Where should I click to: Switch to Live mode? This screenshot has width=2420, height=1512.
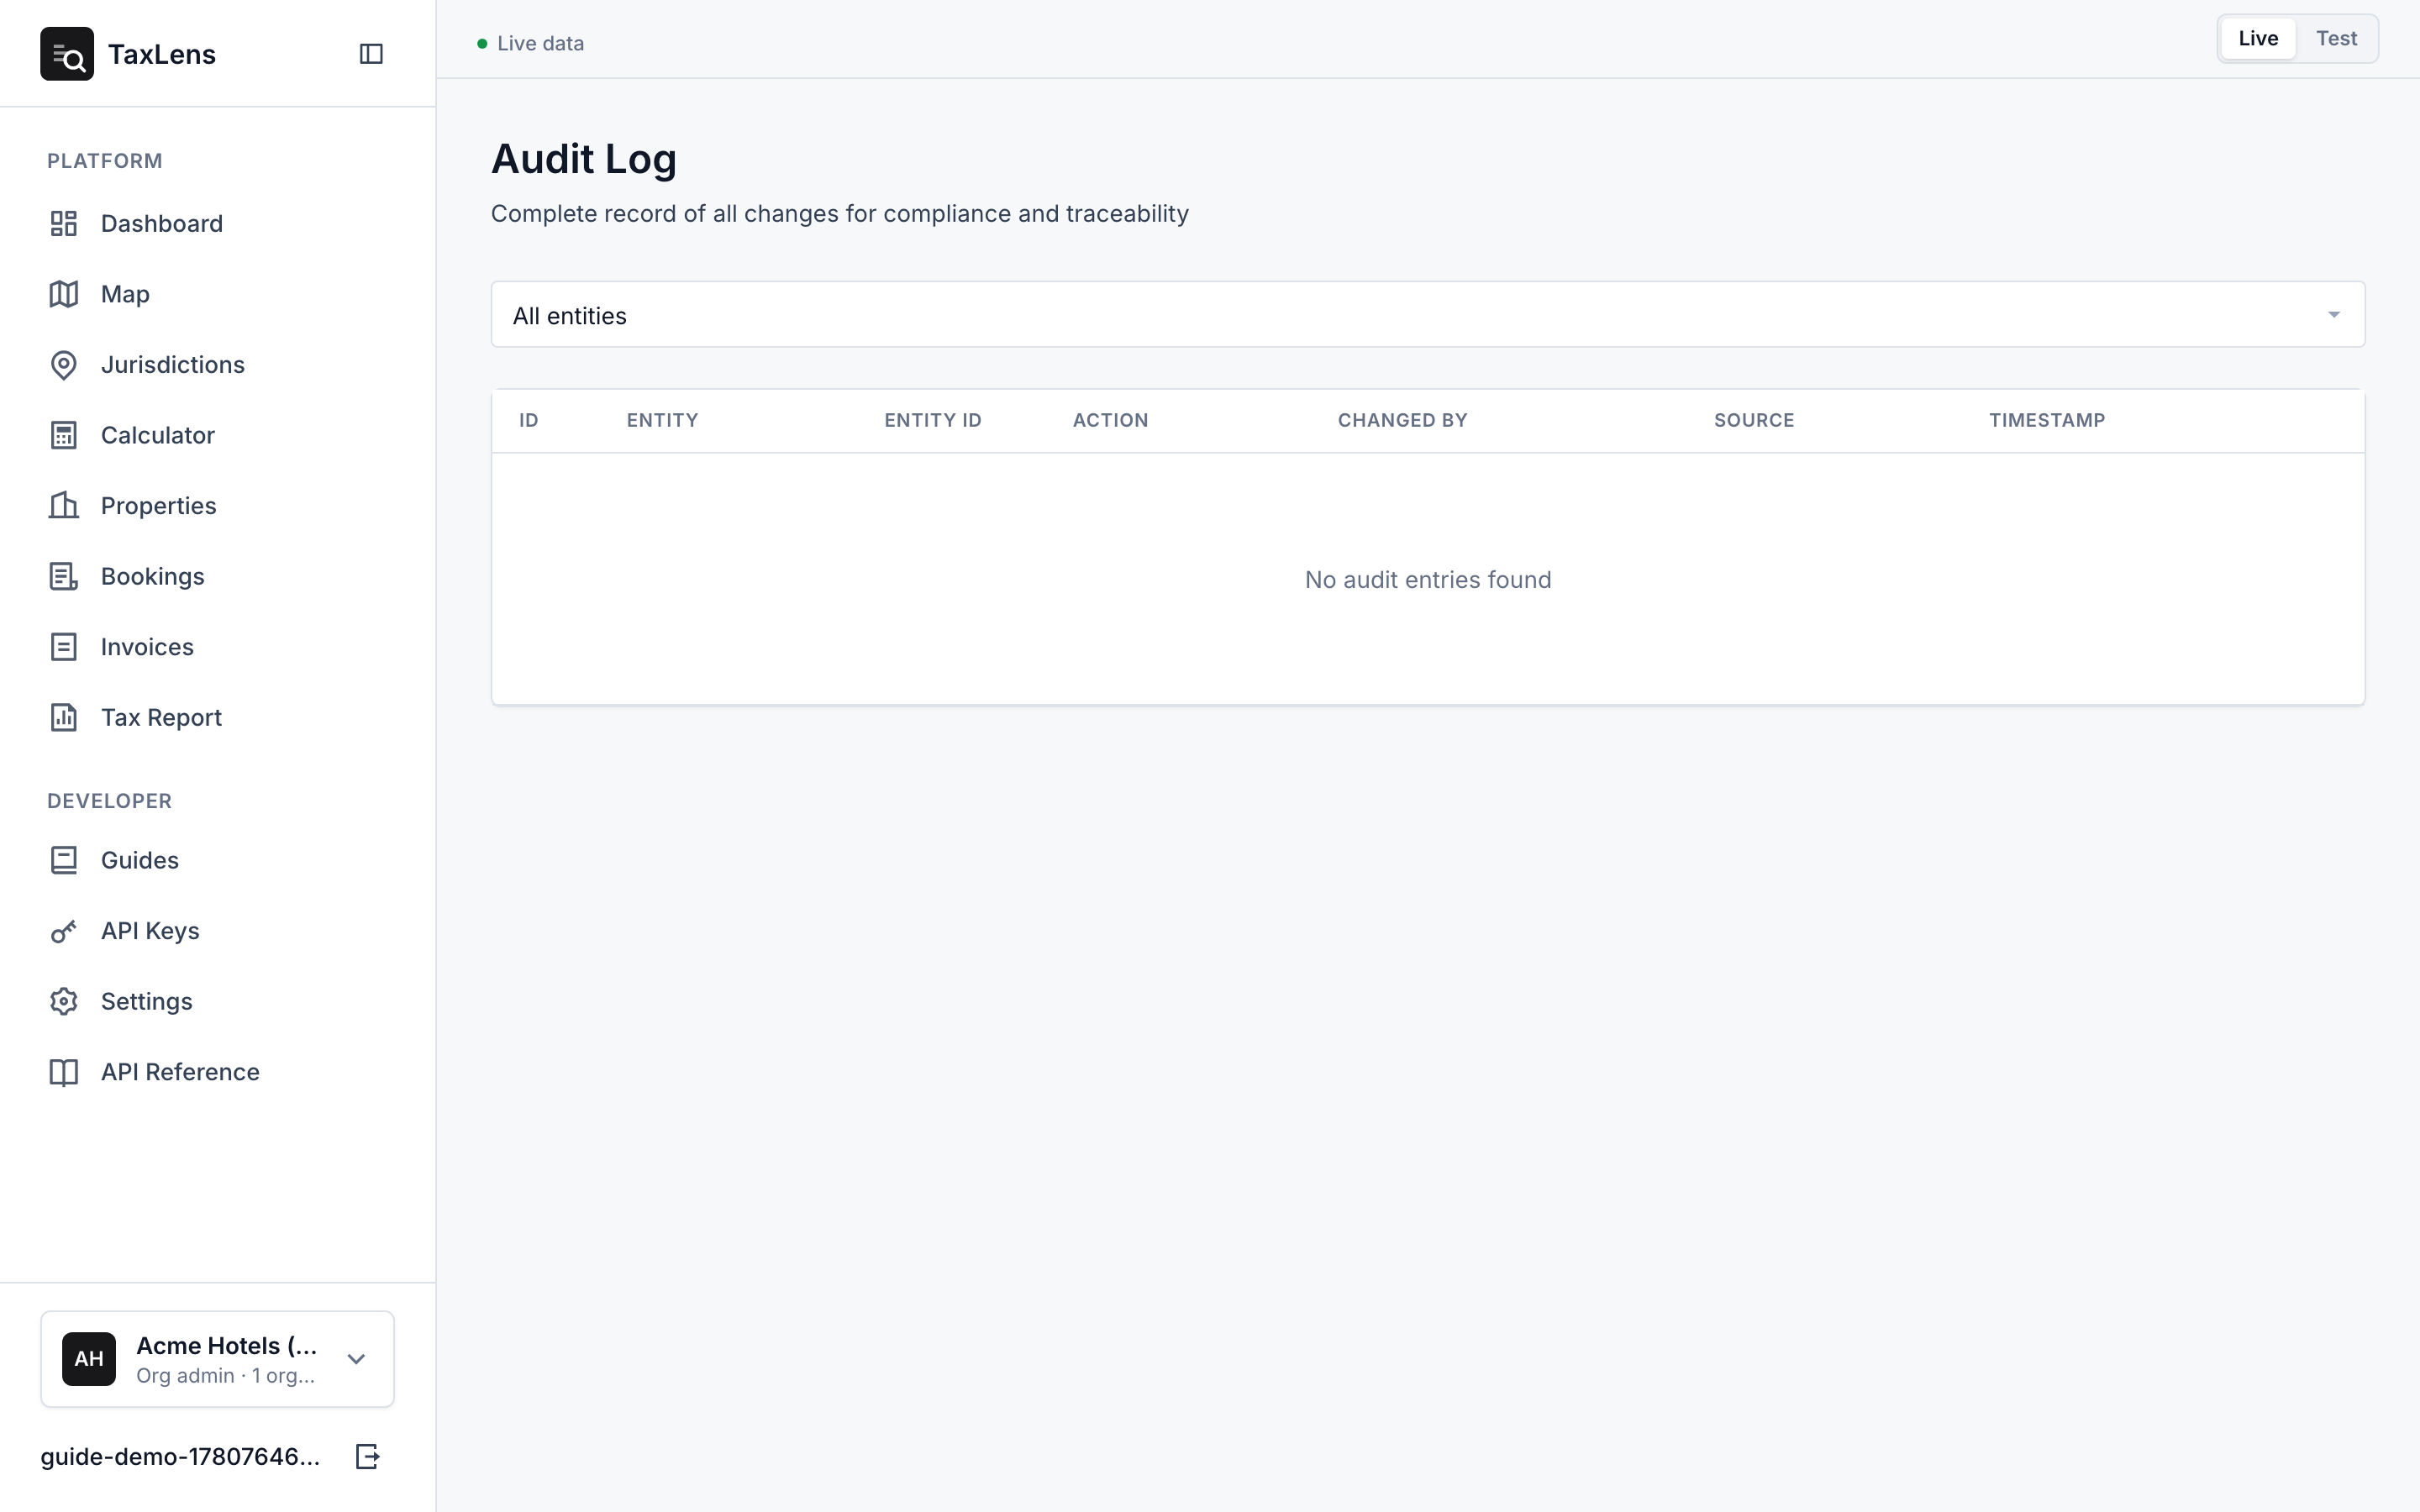pyautogui.click(x=2258, y=39)
